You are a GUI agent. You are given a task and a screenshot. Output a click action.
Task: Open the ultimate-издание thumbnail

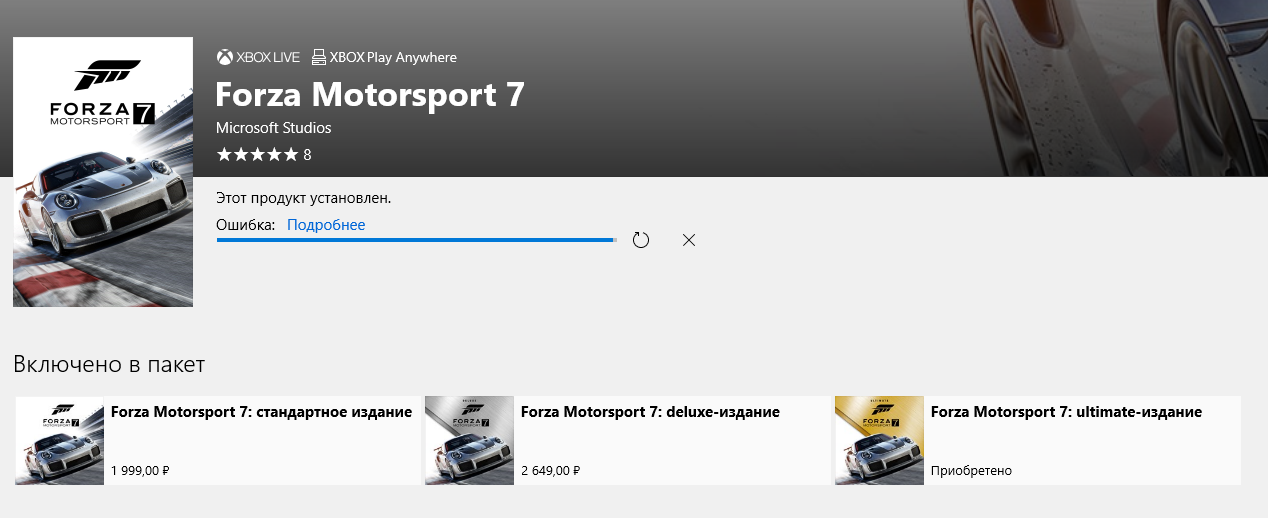(879, 441)
